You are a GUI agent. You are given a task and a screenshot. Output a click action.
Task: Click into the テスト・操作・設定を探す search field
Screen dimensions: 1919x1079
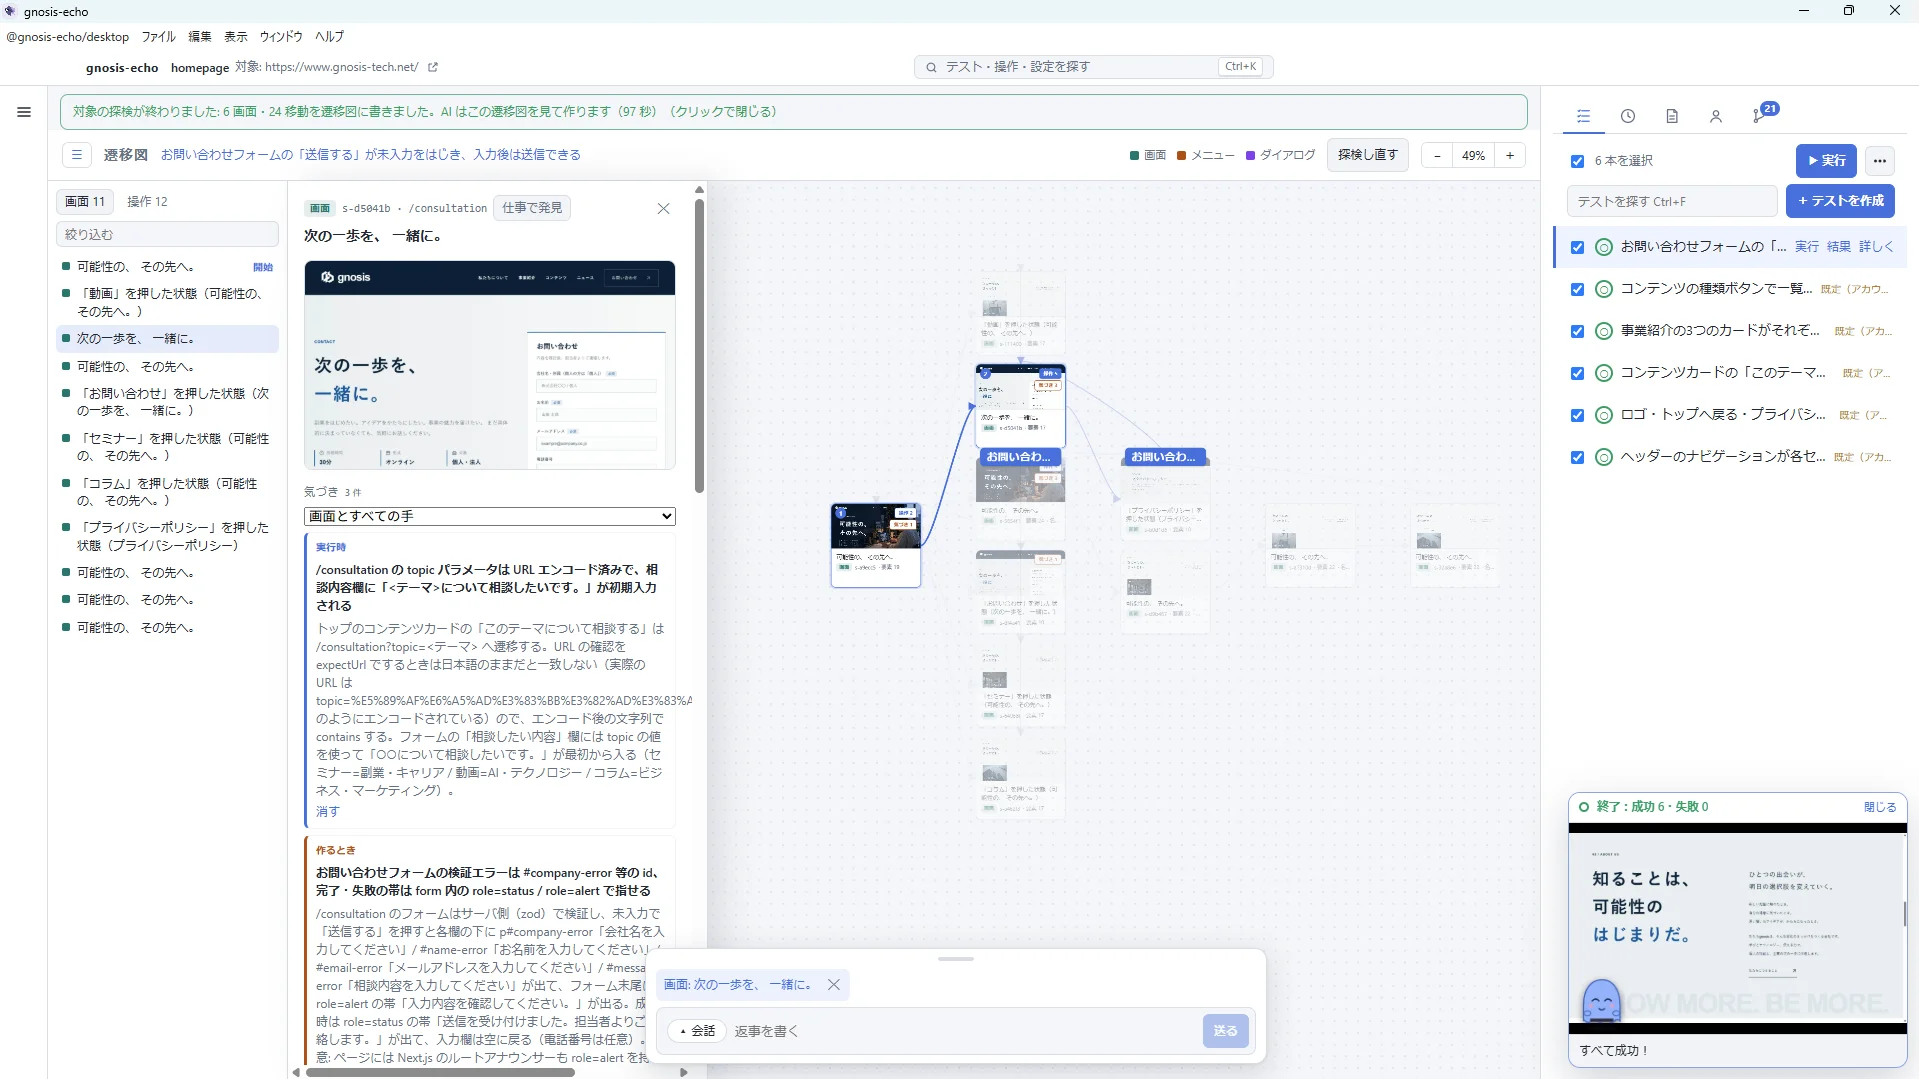tap(1093, 67)
